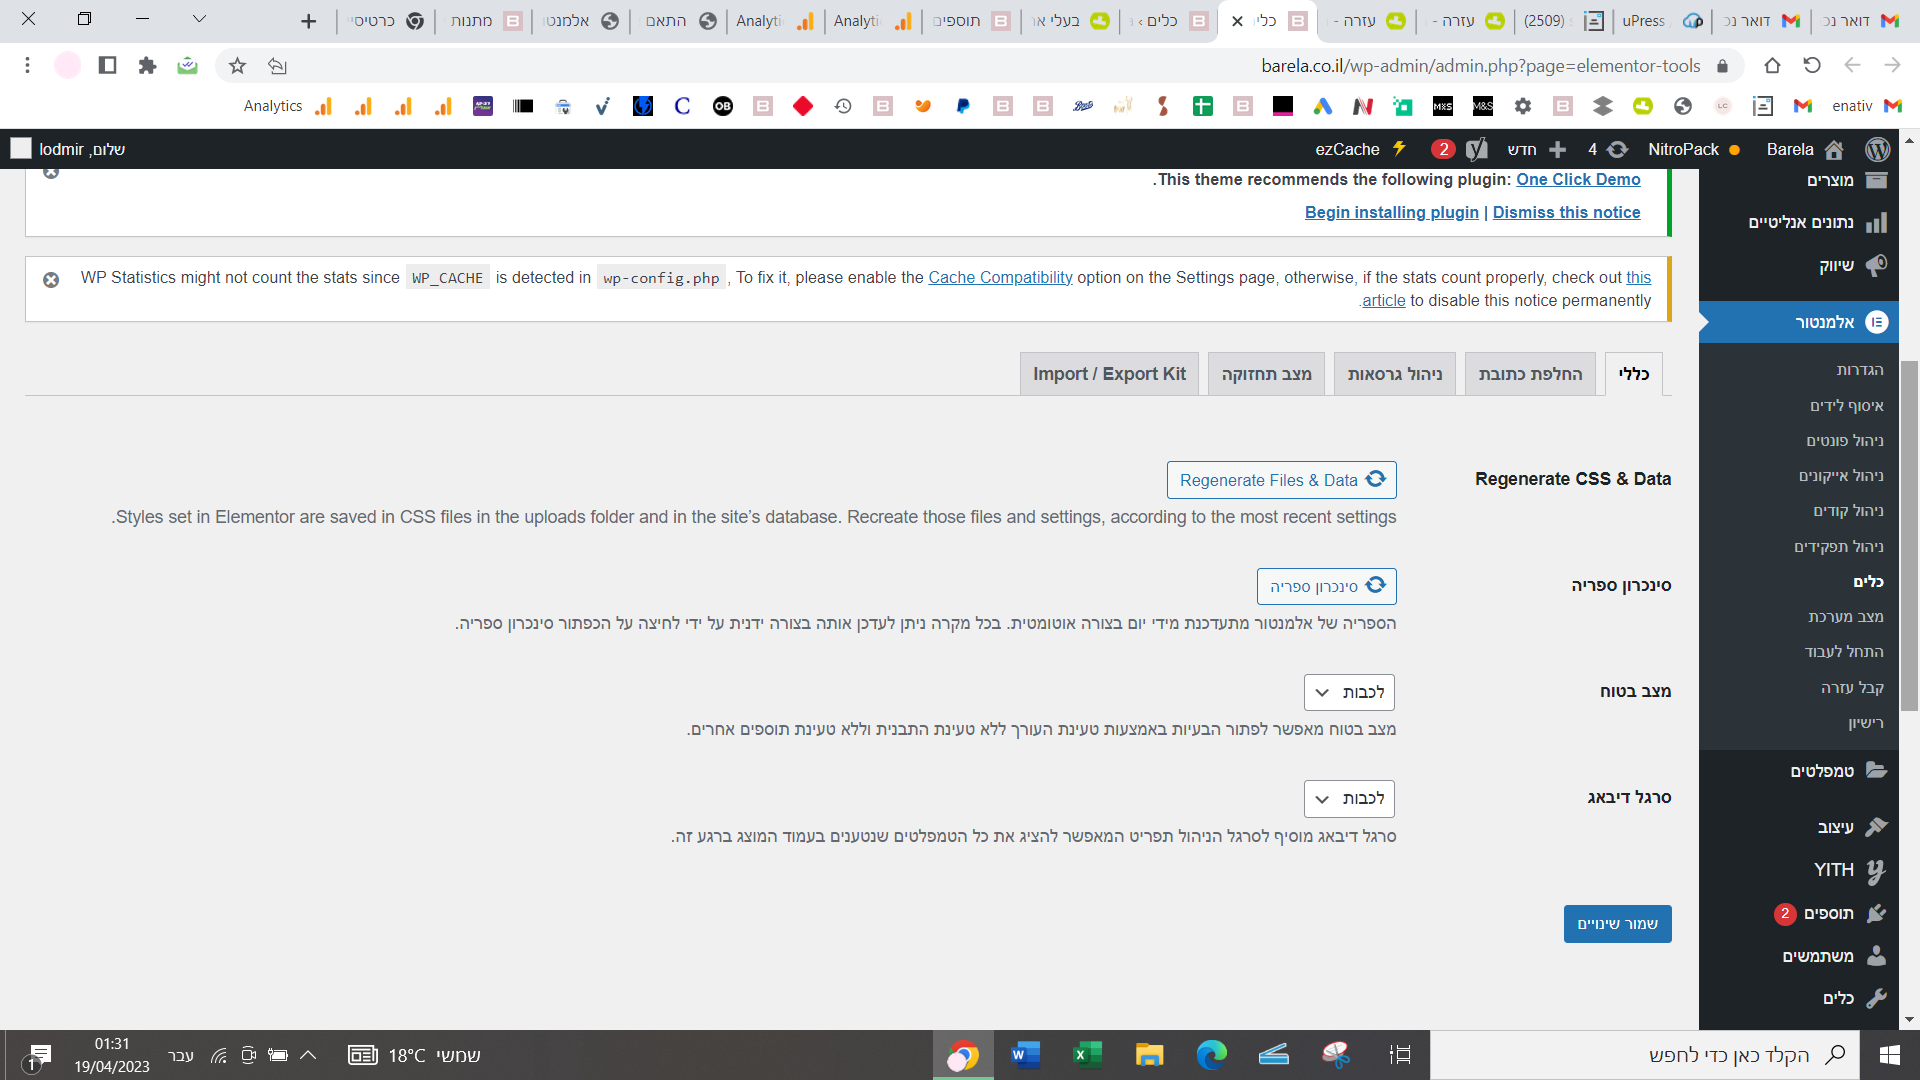This screenshot has height=1080, width=1920.
Task: Click the Windows taskbar search field
Action: click(x=1700, y=1055)
